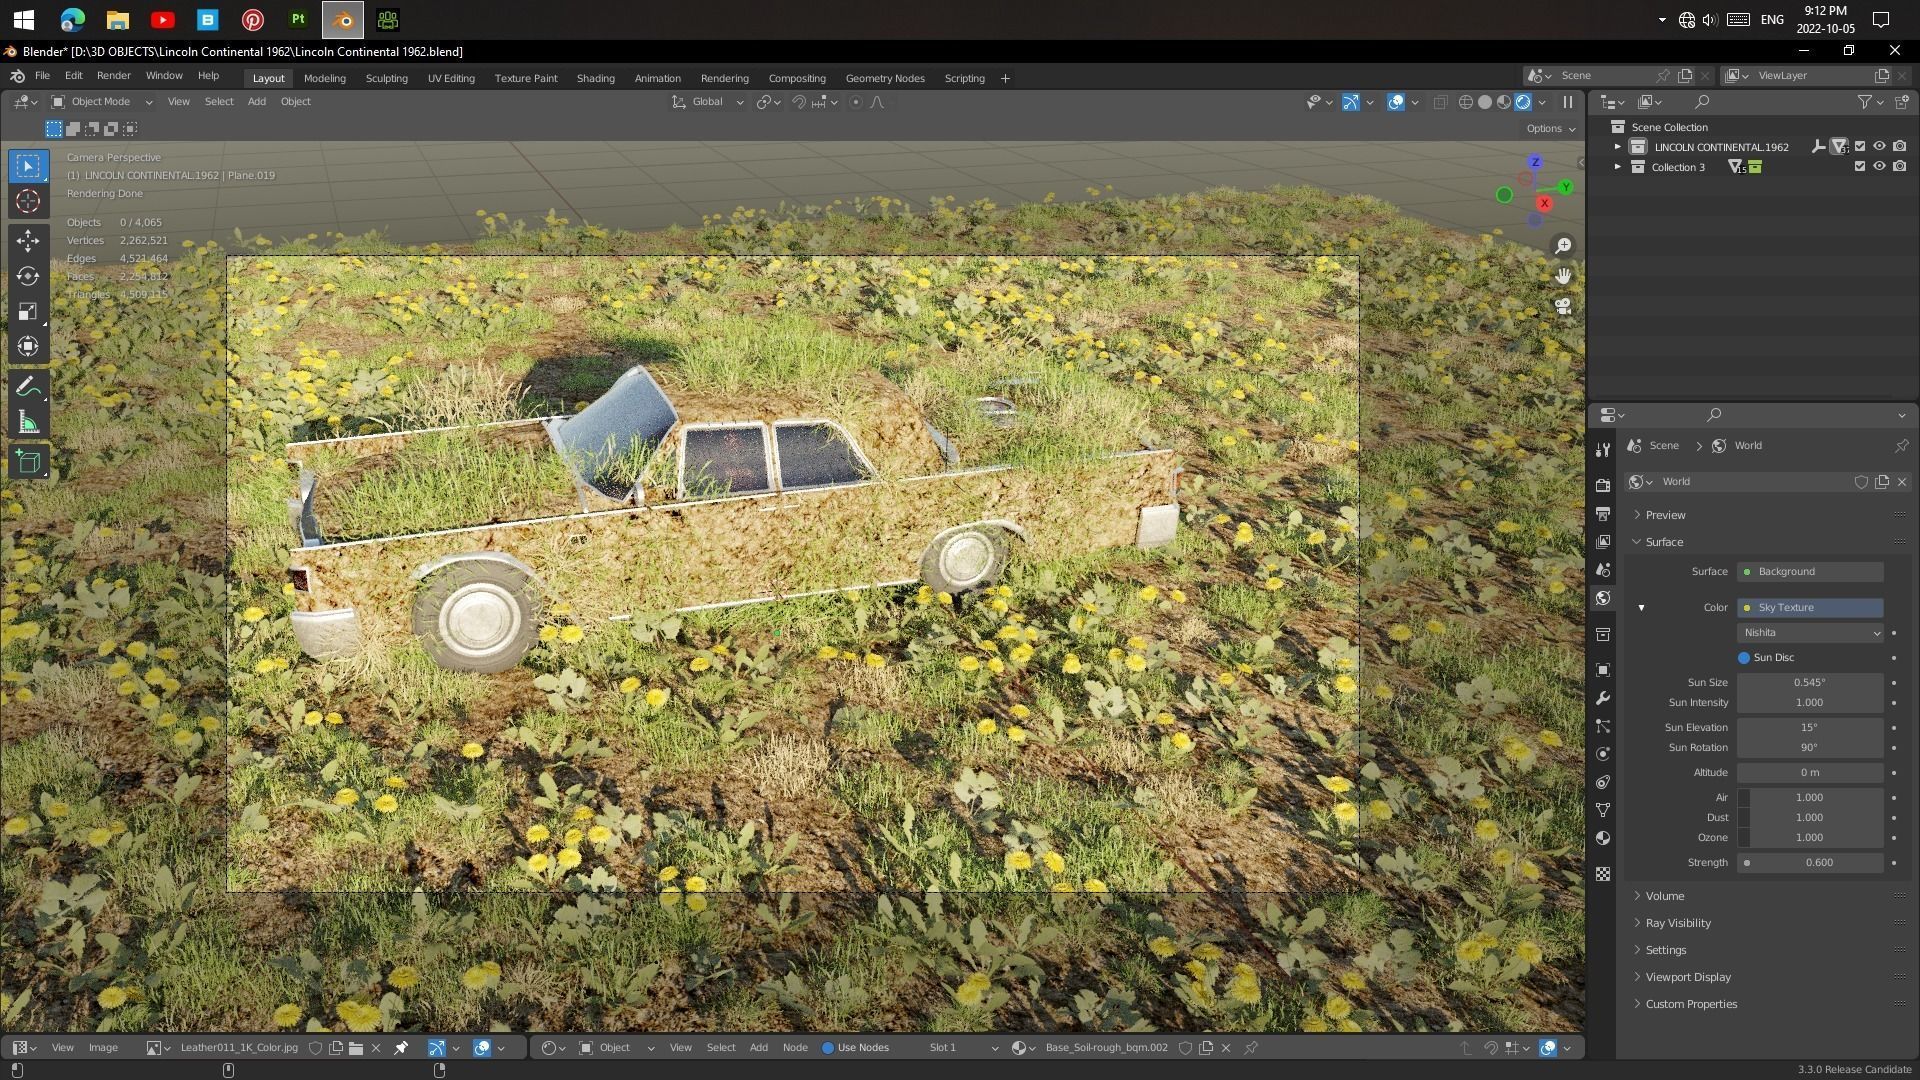Hide LINCOLN CONTINENTAL.1962 collection in viewport
1920x1080 pixels.
click(x=1879, y=147)
